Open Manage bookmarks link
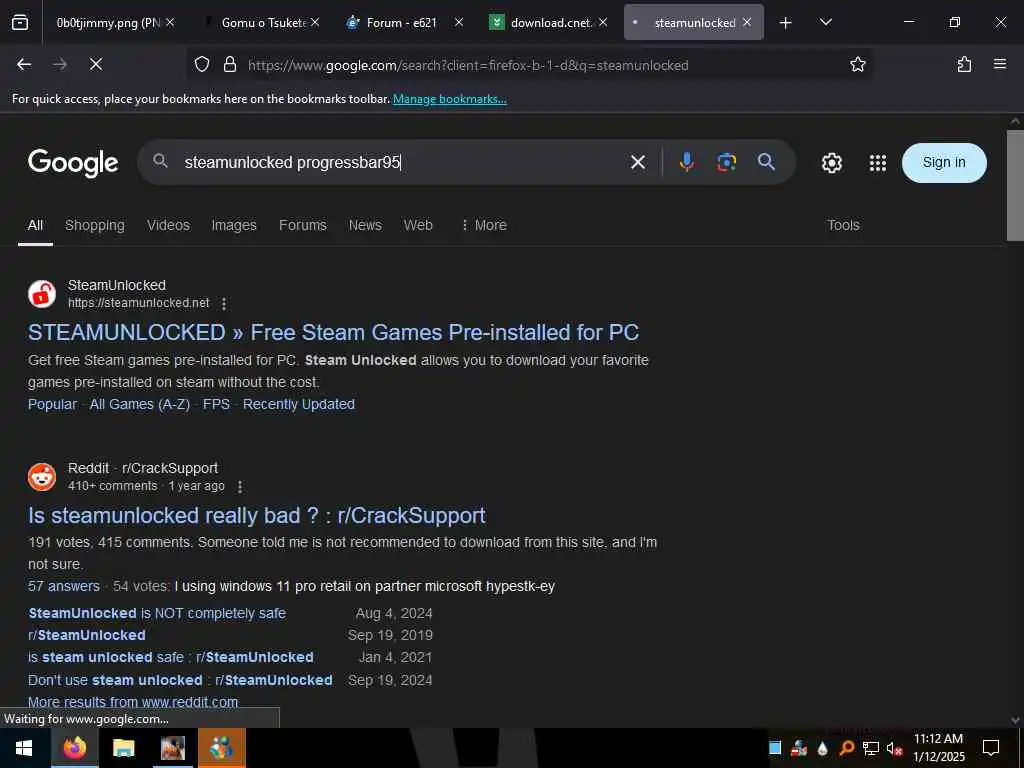Viewport: 1024px width, 768px height. [449, 99]
